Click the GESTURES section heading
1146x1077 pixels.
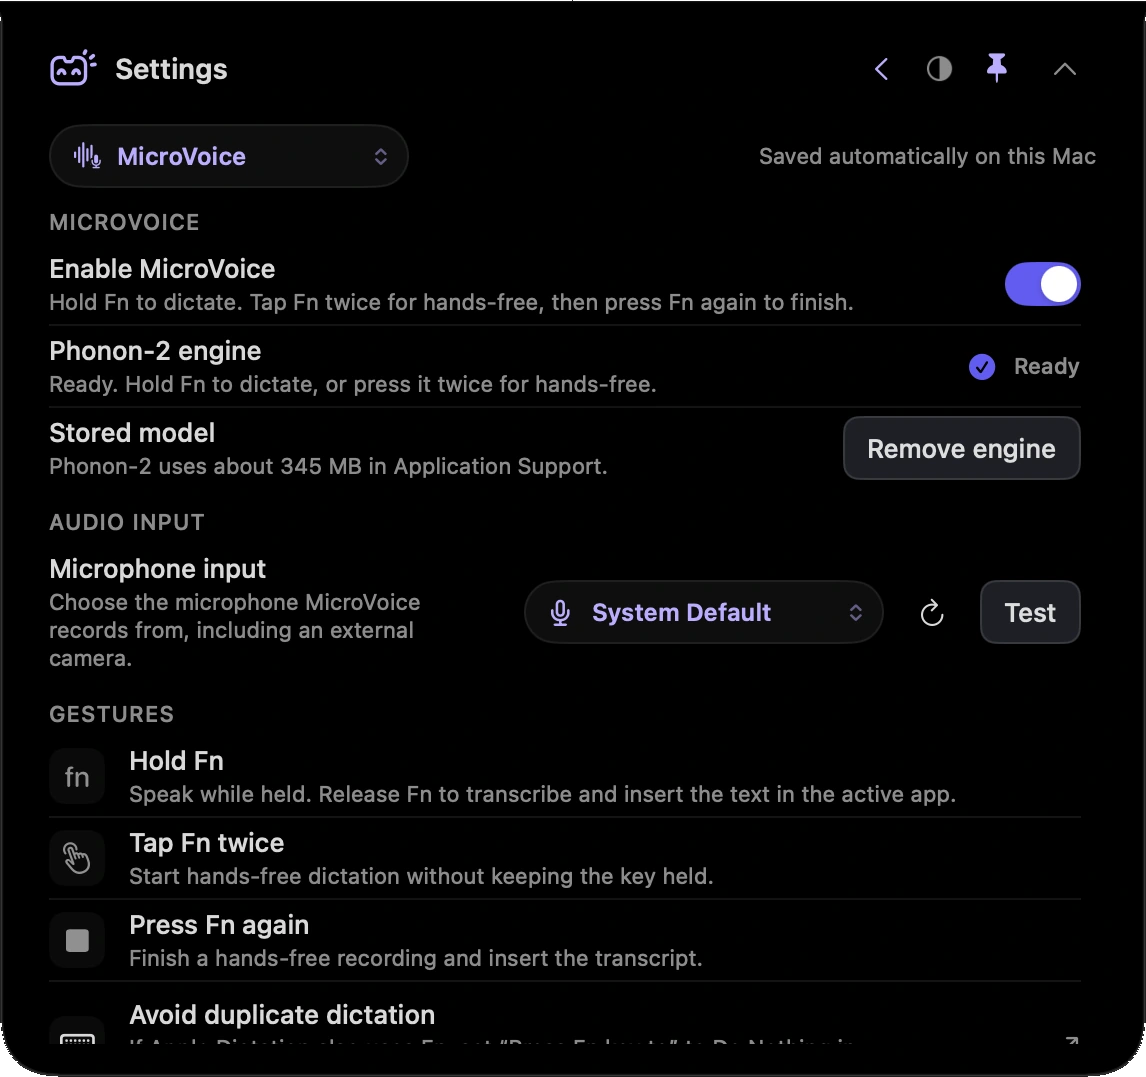(x=111, y=714)
